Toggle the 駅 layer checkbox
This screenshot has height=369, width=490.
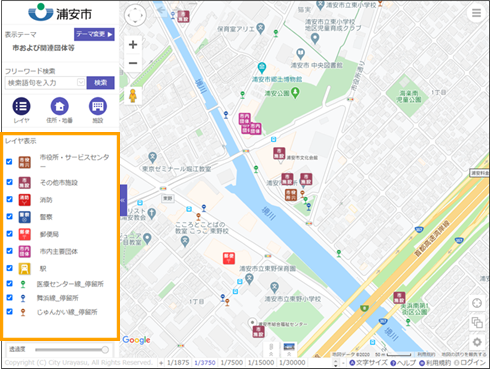pyautogui.click(x=9, y=268)
